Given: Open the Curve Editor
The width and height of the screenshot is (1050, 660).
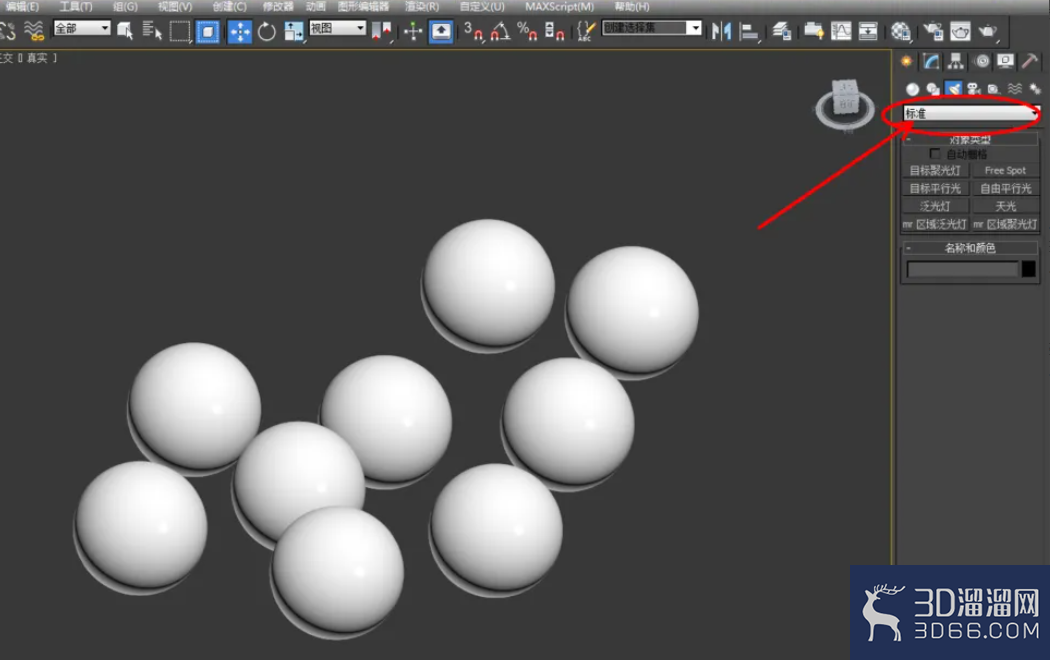Looking at the screenshot, I should click(x=841, y=31).
